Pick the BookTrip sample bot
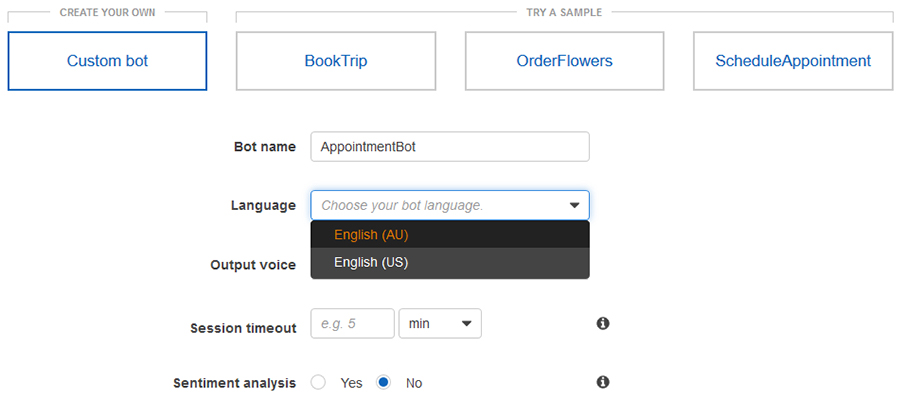This screenshot has width=901, height=404. coord(336,61)
